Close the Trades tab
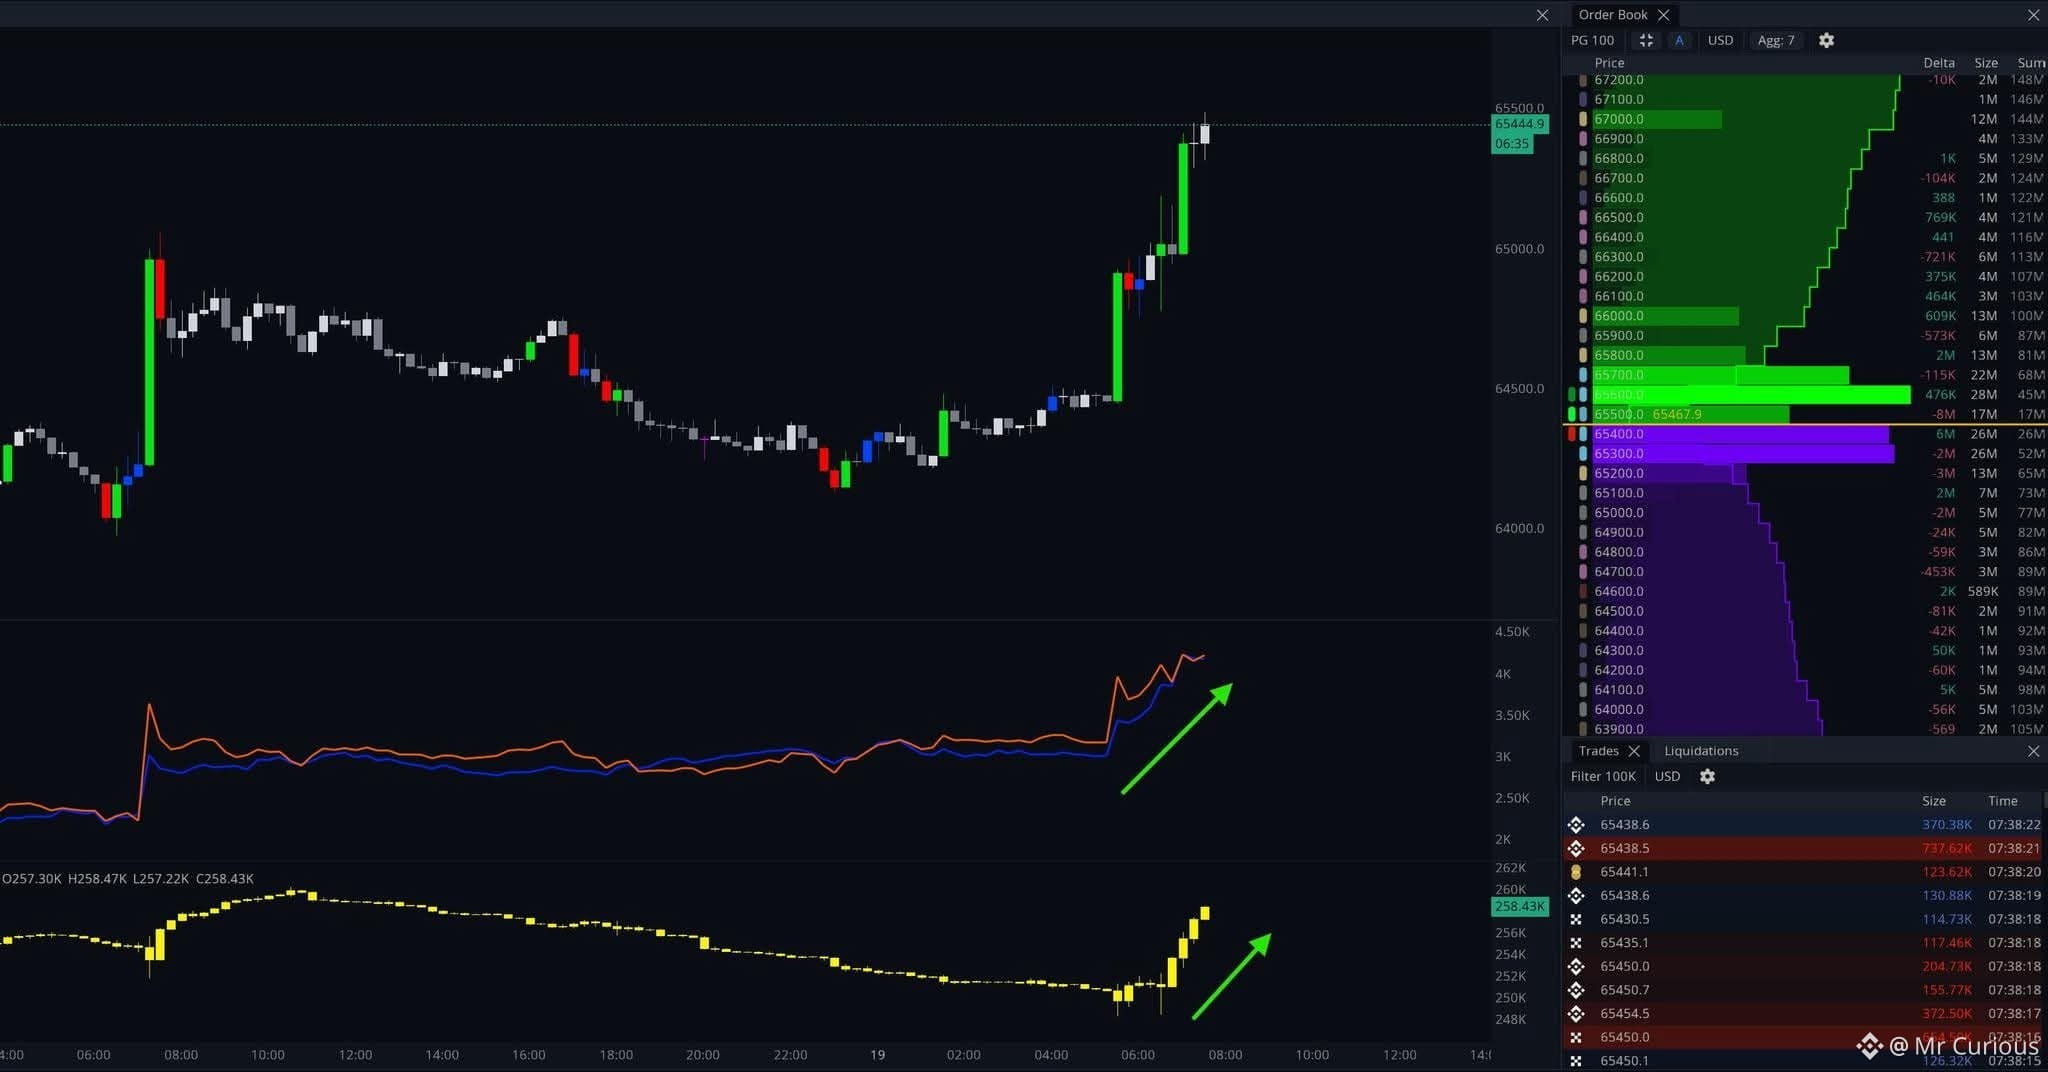Screen dimensions: 2048x1072 tap(1634, 751)
